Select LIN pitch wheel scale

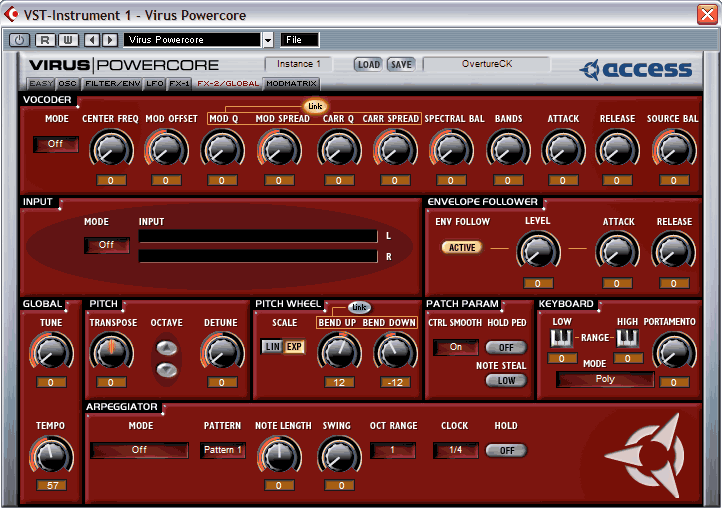[273, 347]
